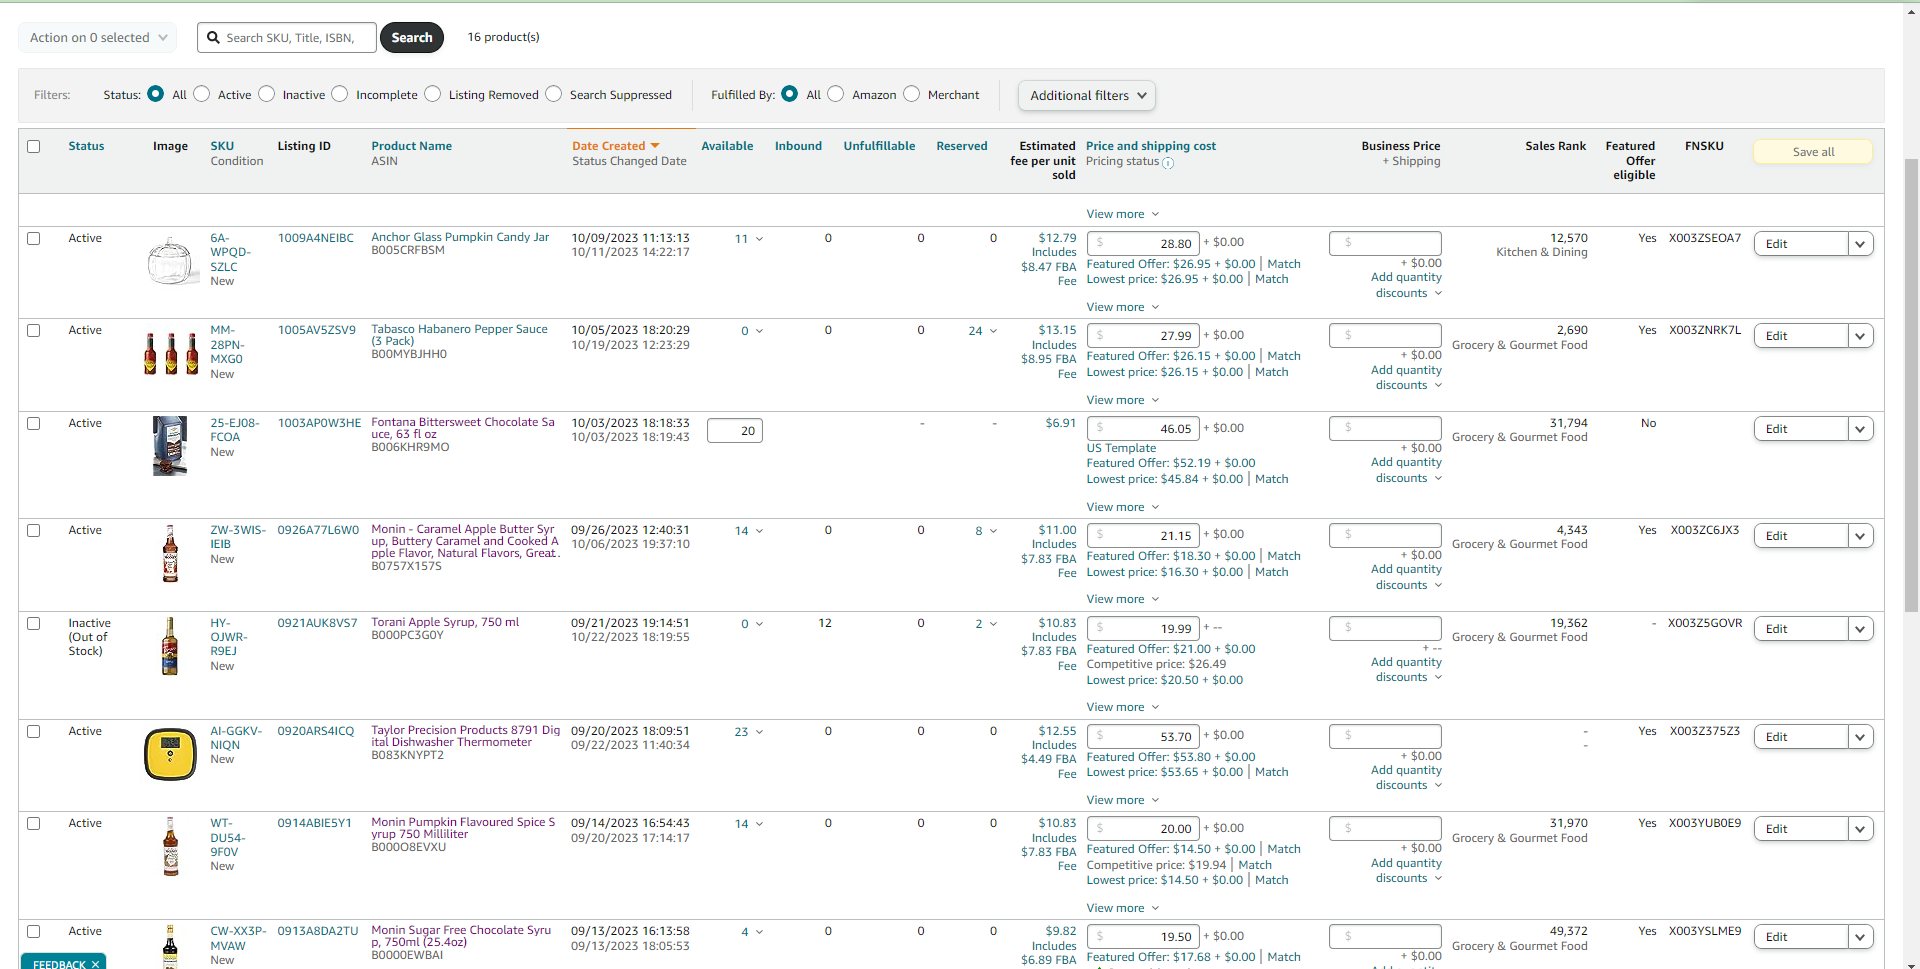Sort by Unfulfillable column header
This screenshot has width=1920, height=969.
[879, 146]
